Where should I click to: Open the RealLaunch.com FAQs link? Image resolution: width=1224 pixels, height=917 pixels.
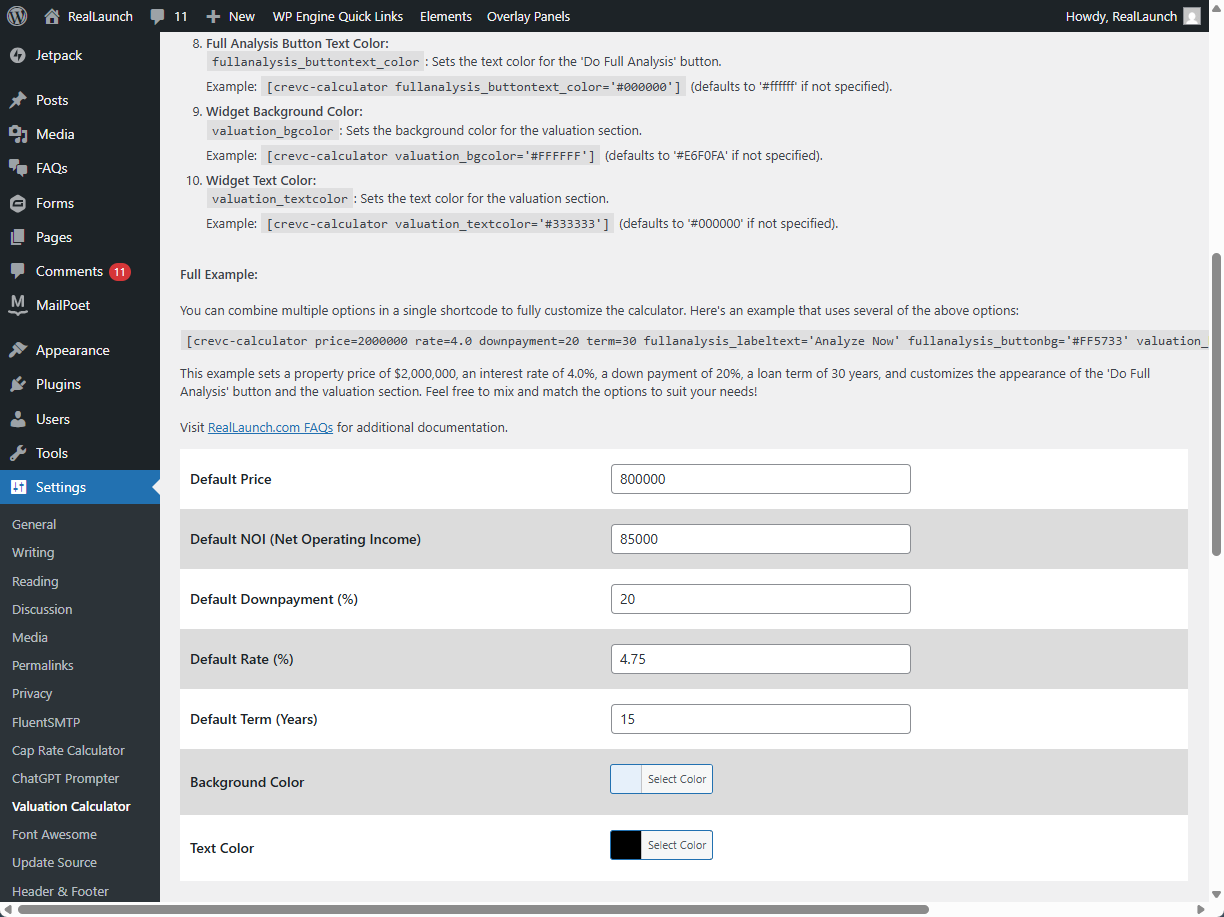pyautogui.click(x=270, y=428)
